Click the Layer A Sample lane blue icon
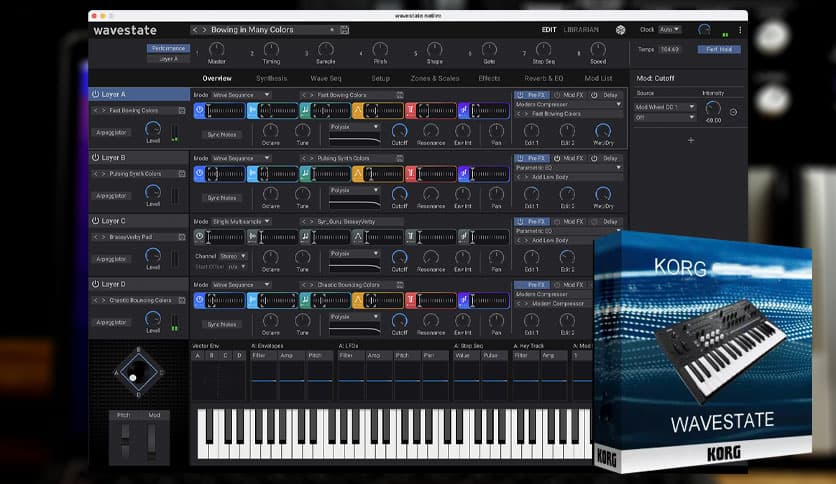836x484 pixels. 252,110
